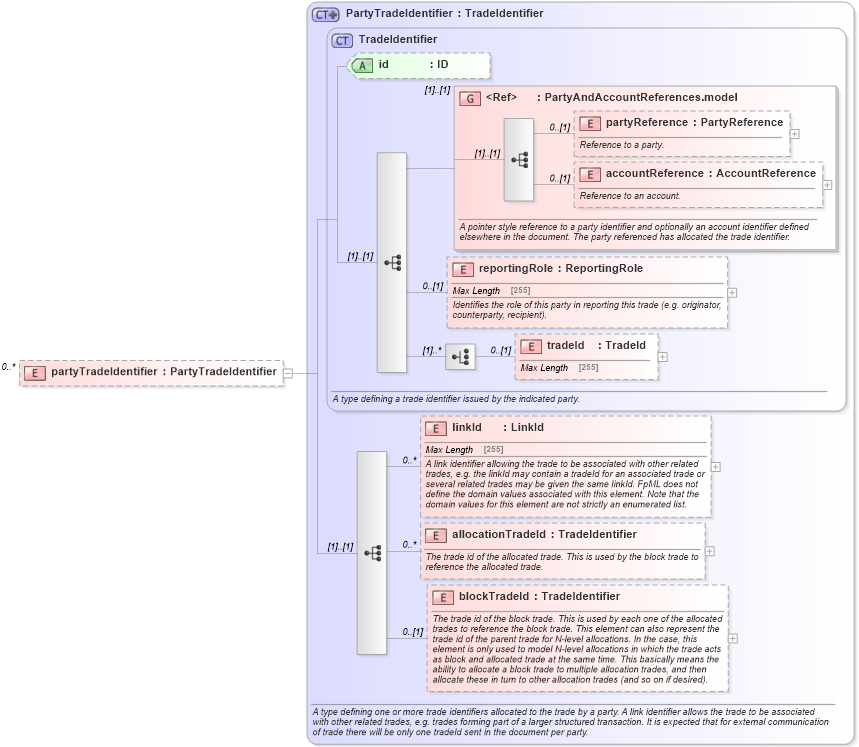Click 'allocationTradeId : TradeIdentifier' label
The image size is (859, 747).
pos(544,535)
